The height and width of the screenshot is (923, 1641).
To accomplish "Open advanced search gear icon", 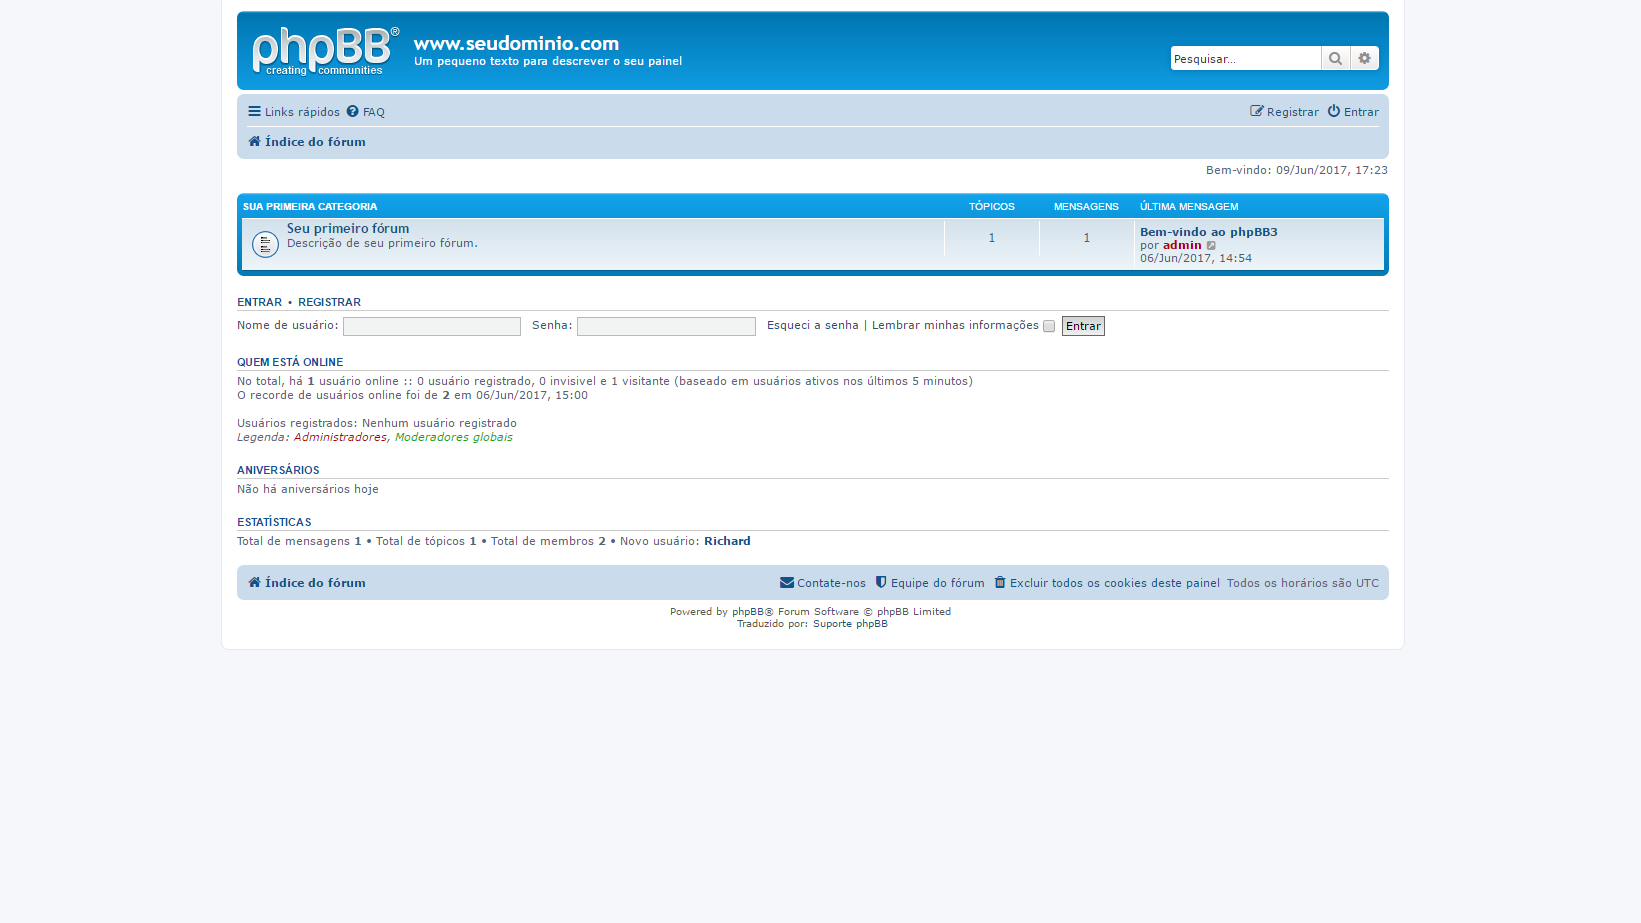I will coord(1365,58).
